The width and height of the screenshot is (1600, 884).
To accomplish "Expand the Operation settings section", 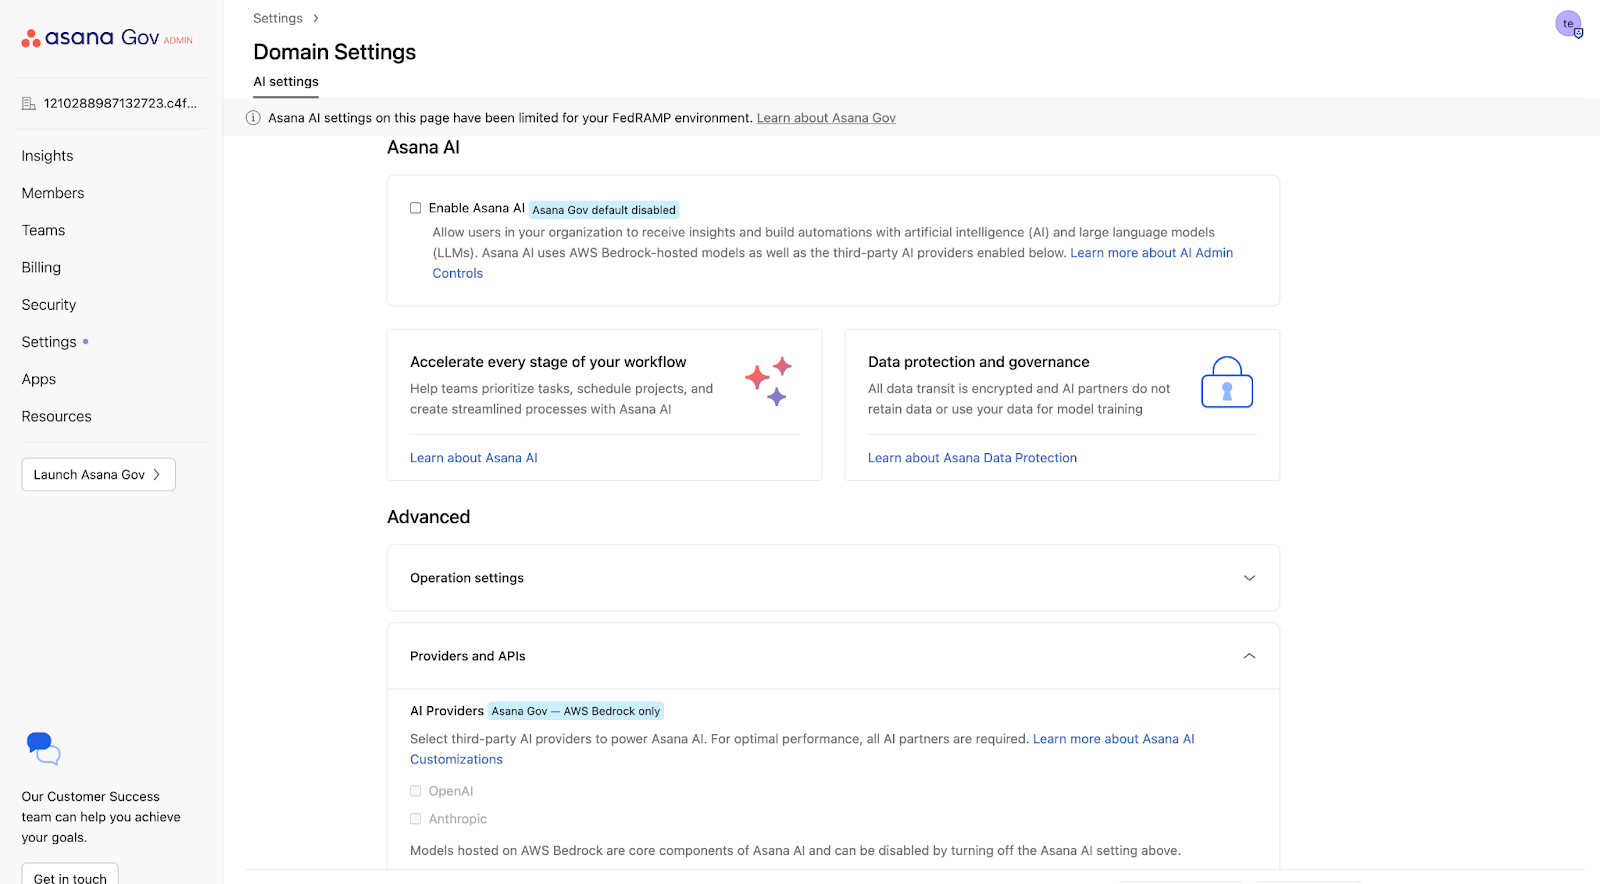I will coord(1248,578).
